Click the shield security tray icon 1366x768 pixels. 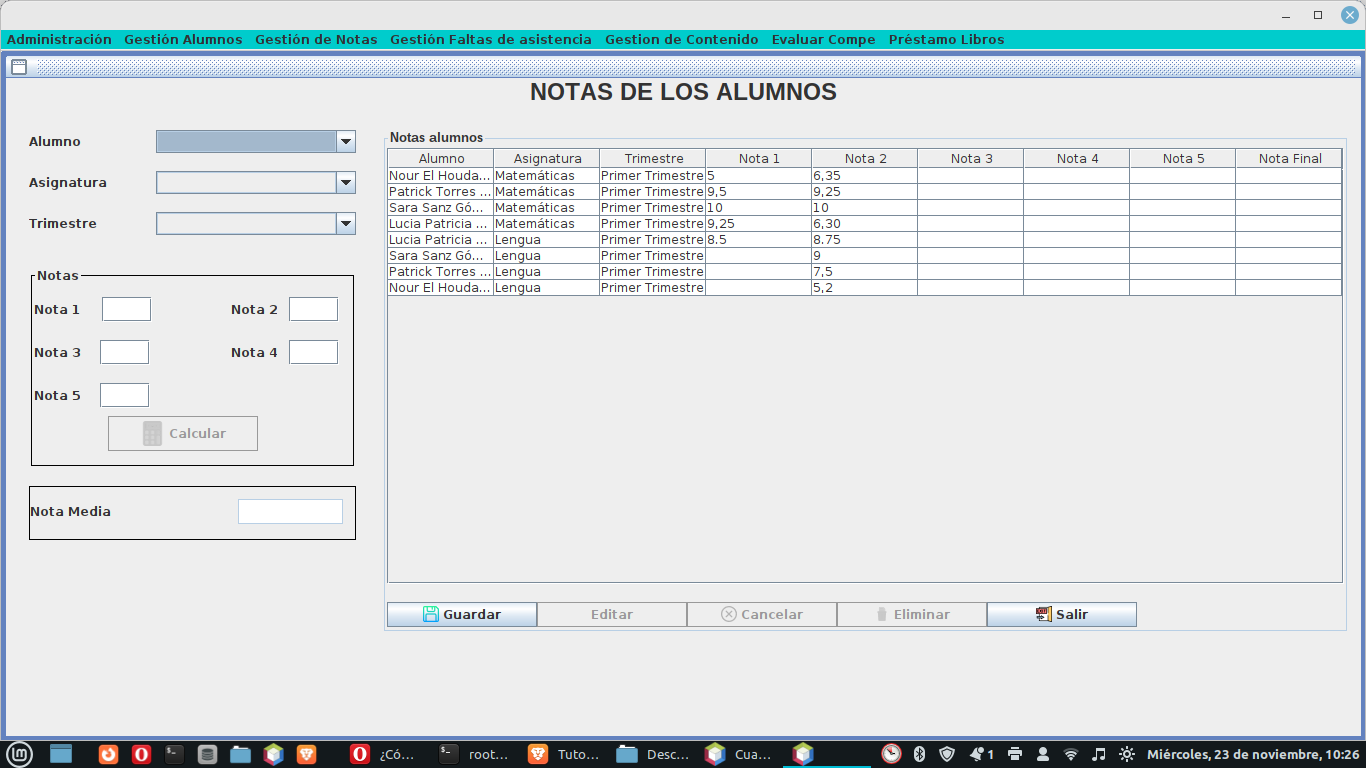click(947, 754)
